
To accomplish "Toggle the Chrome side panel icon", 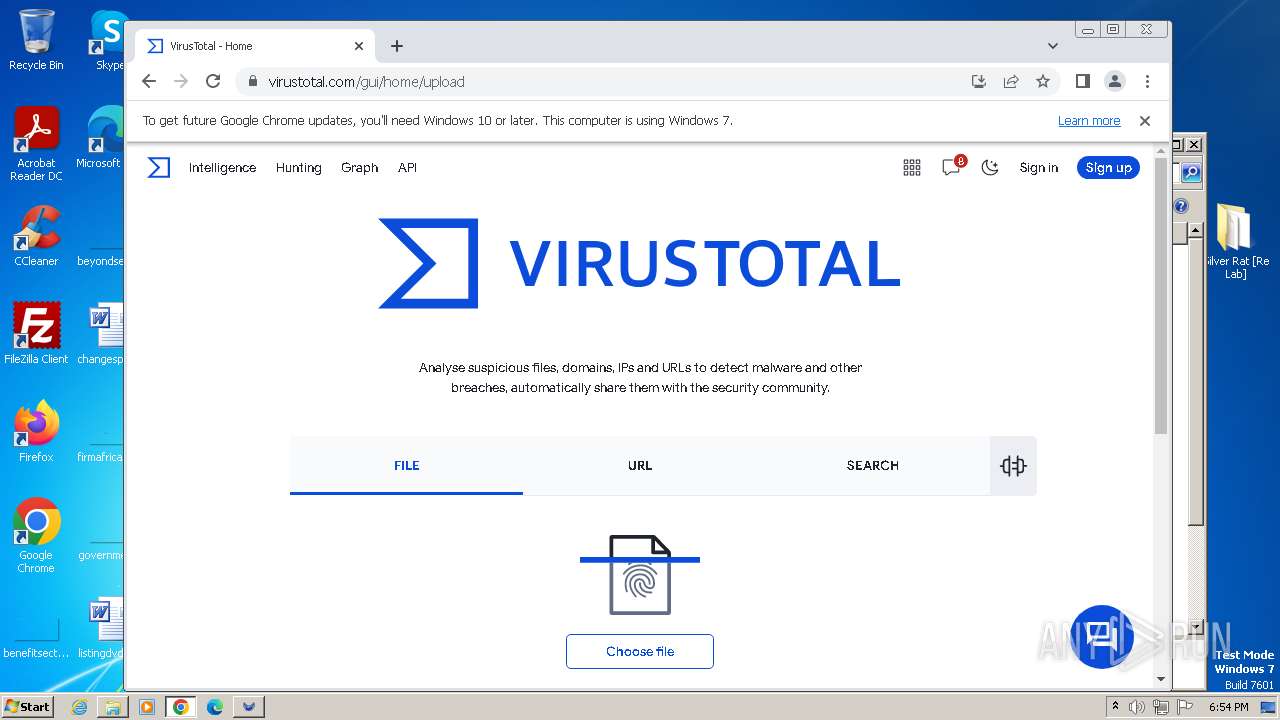I will click(x=1082, y=82).
